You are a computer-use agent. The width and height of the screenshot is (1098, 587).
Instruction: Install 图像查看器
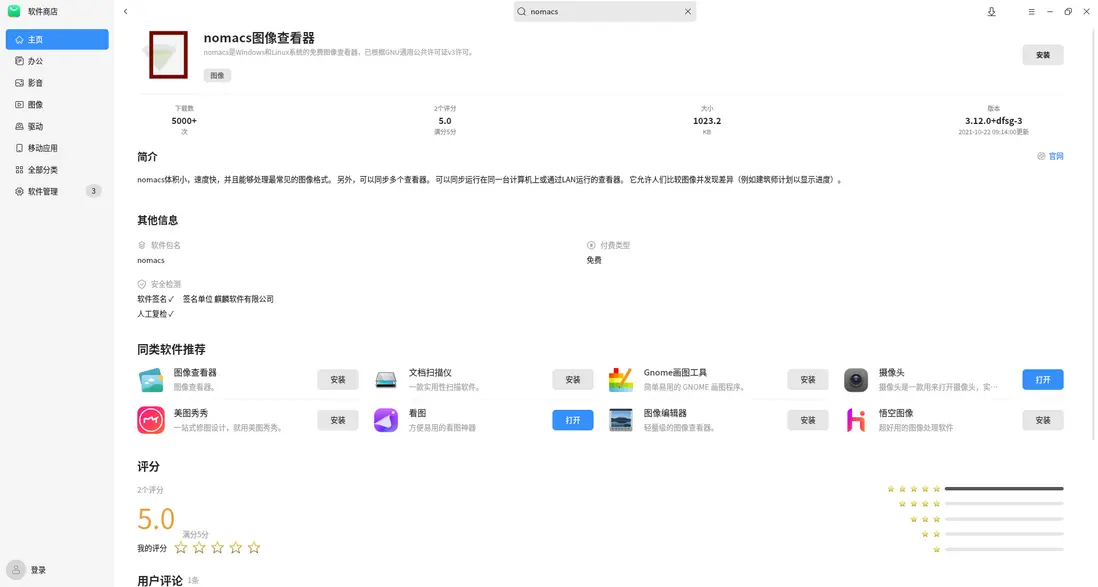pos(338,380)
